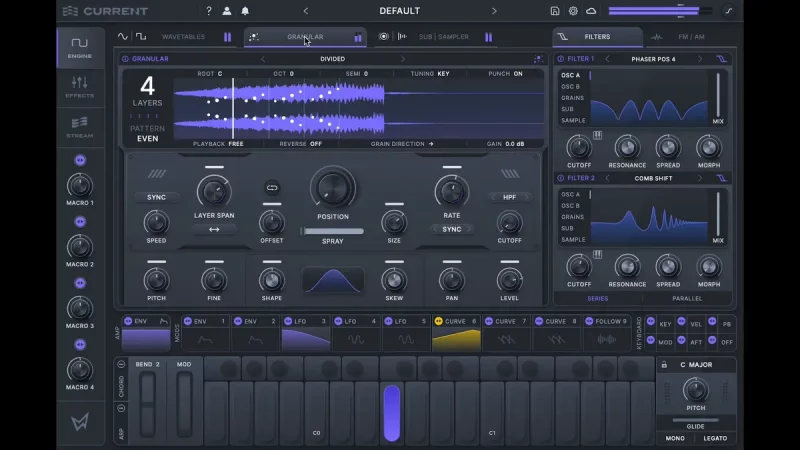The height and width of the screenshot is (450, 800).
Task: Open the Effects section in the sidebar
Action: pyautogui.click(x=79, y=87)
